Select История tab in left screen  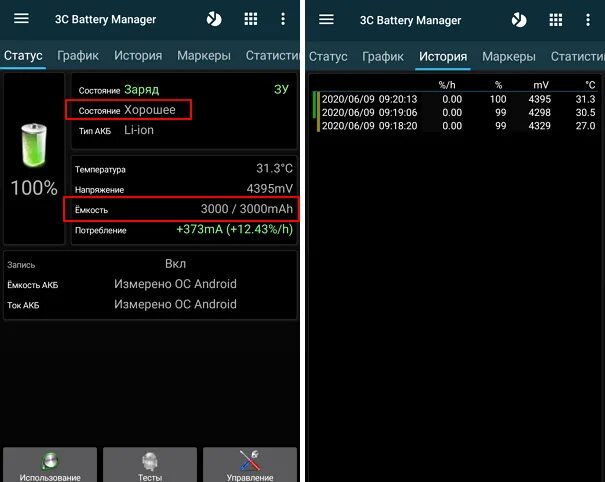click(138, 56)
